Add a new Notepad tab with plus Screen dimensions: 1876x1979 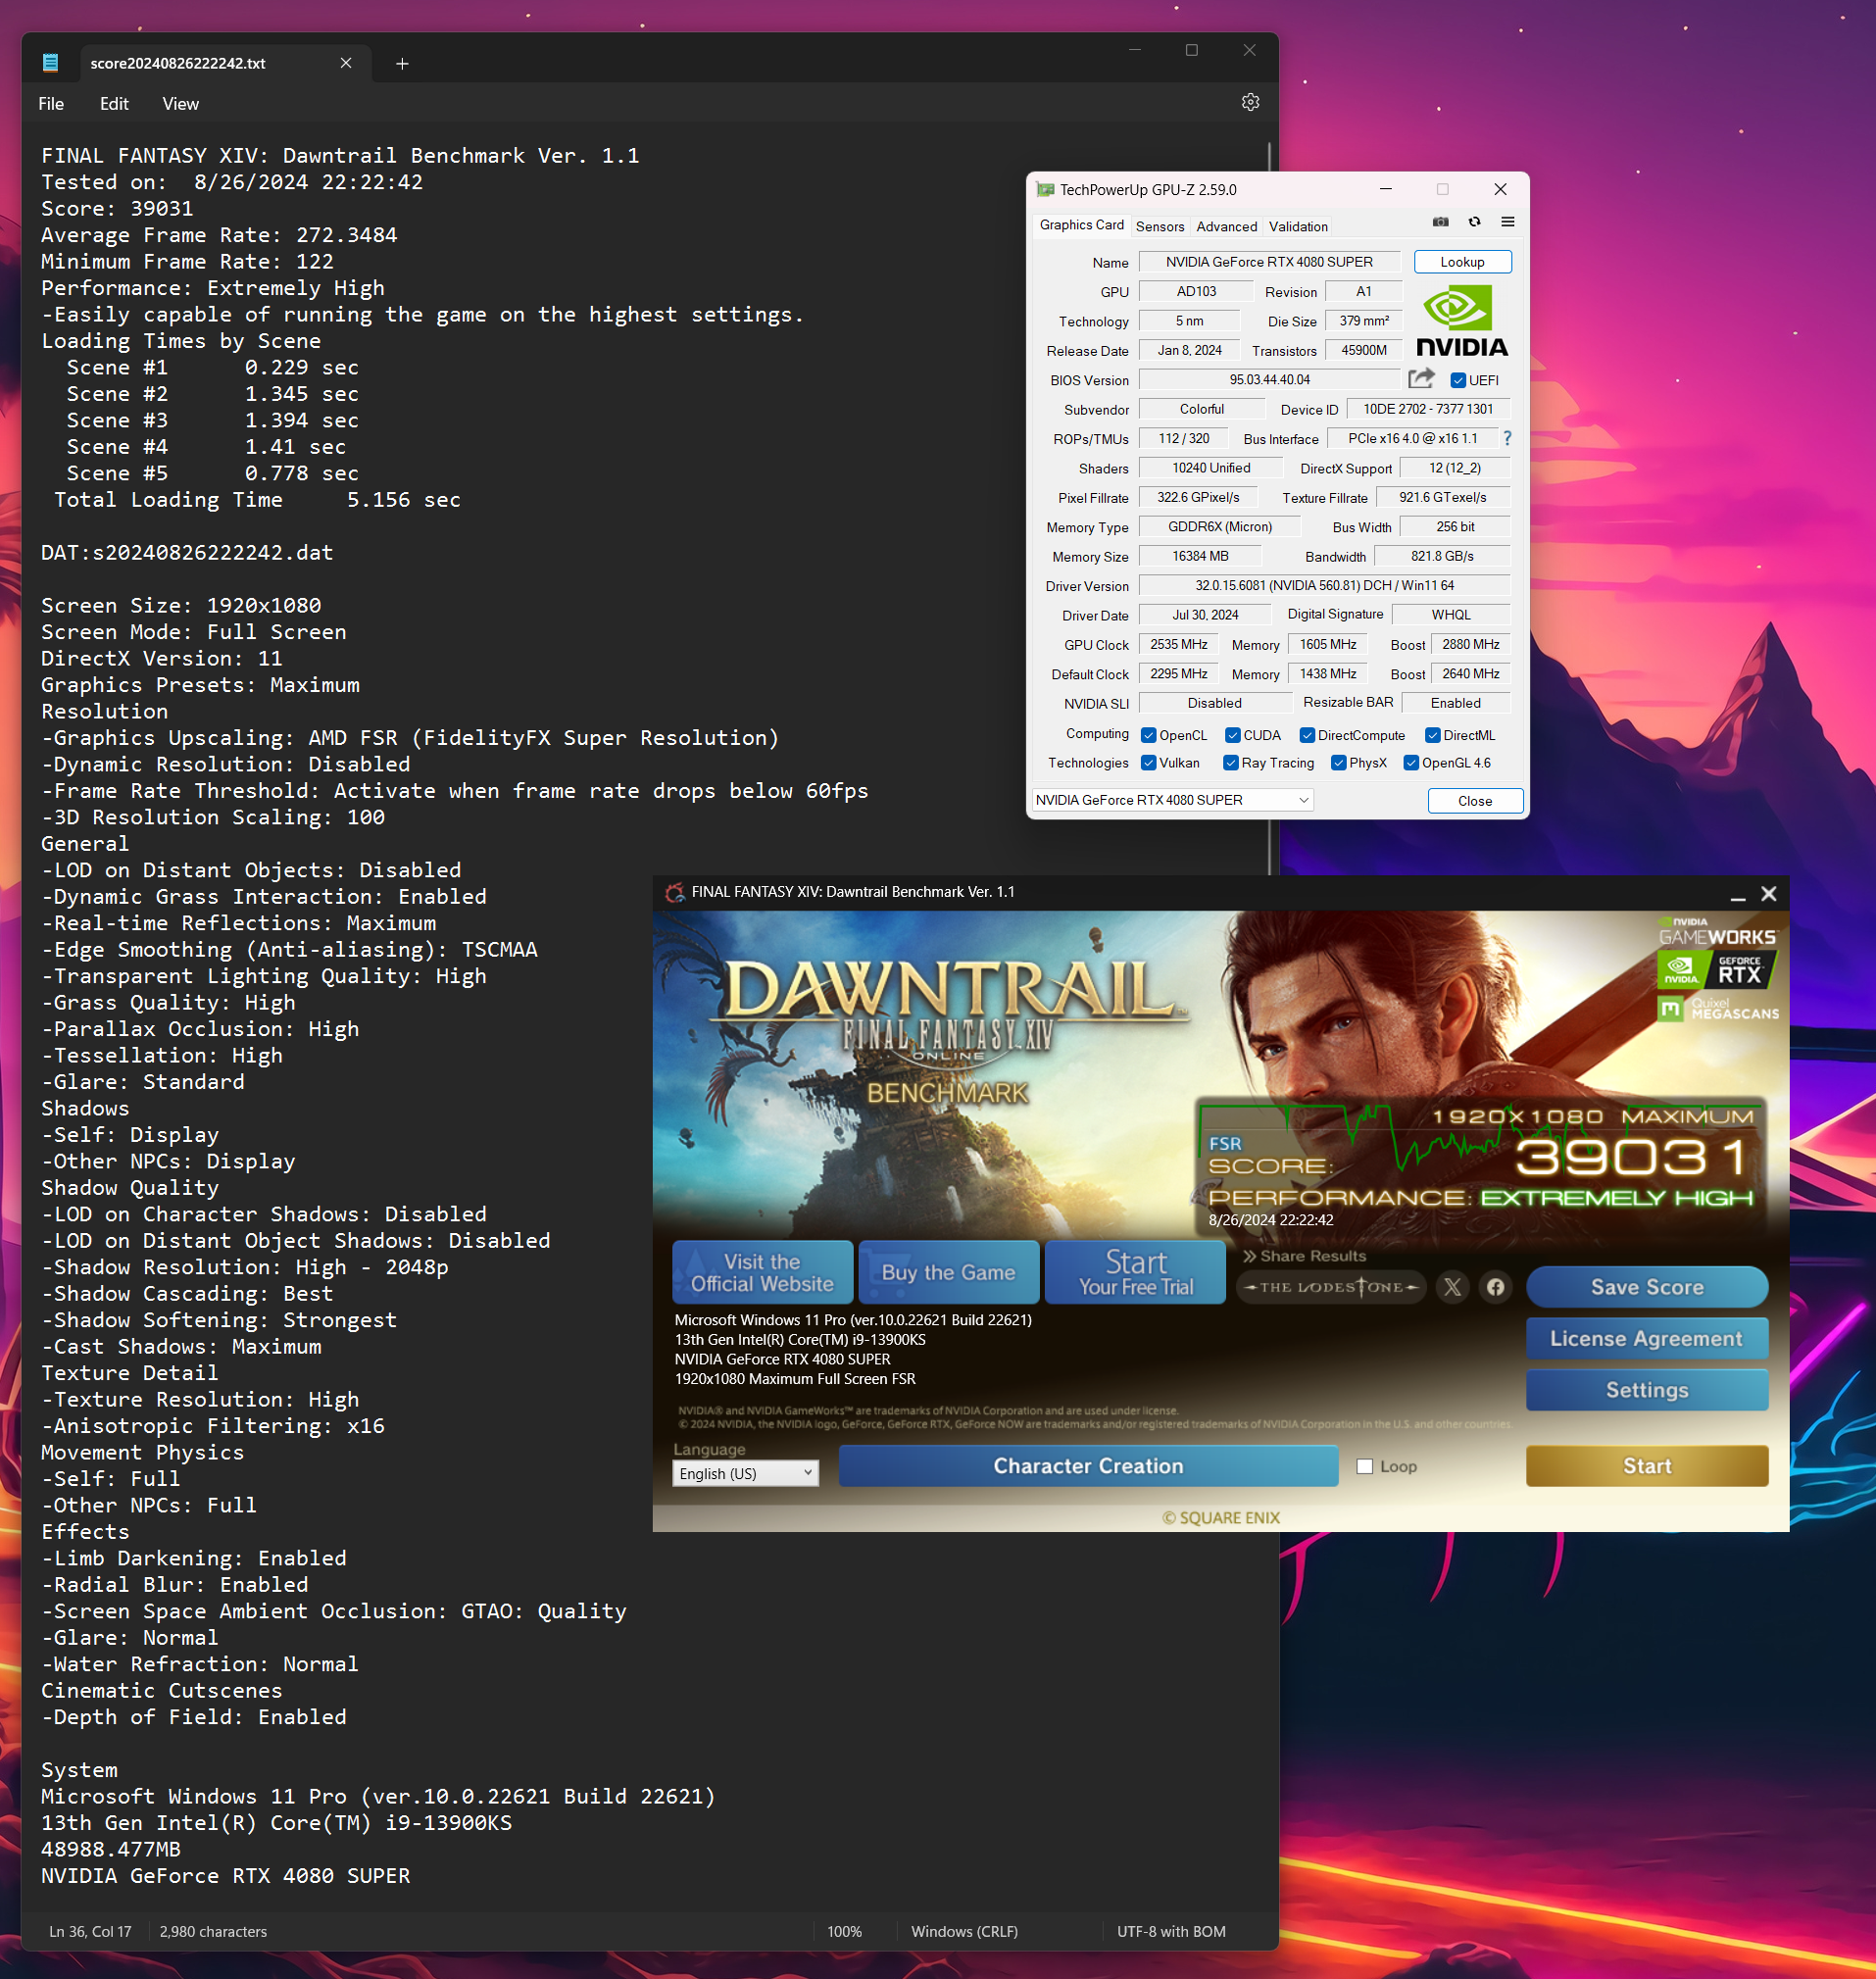click(402, 64)
